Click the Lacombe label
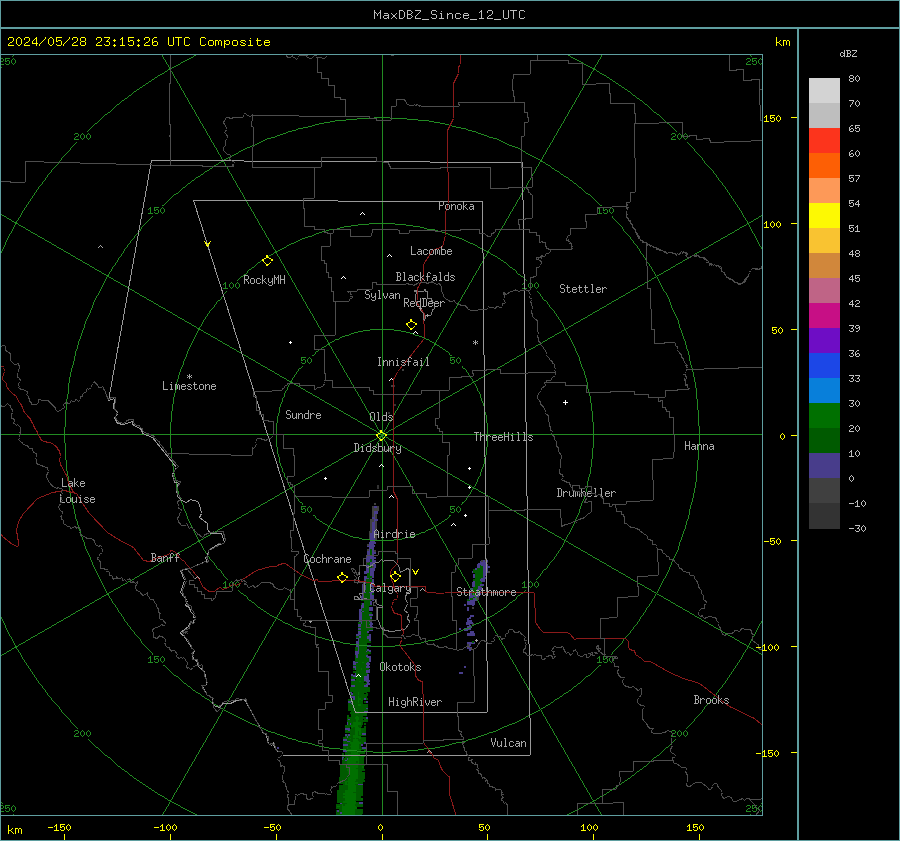This screenshot has width=900, height=841. tap(431, 251)
